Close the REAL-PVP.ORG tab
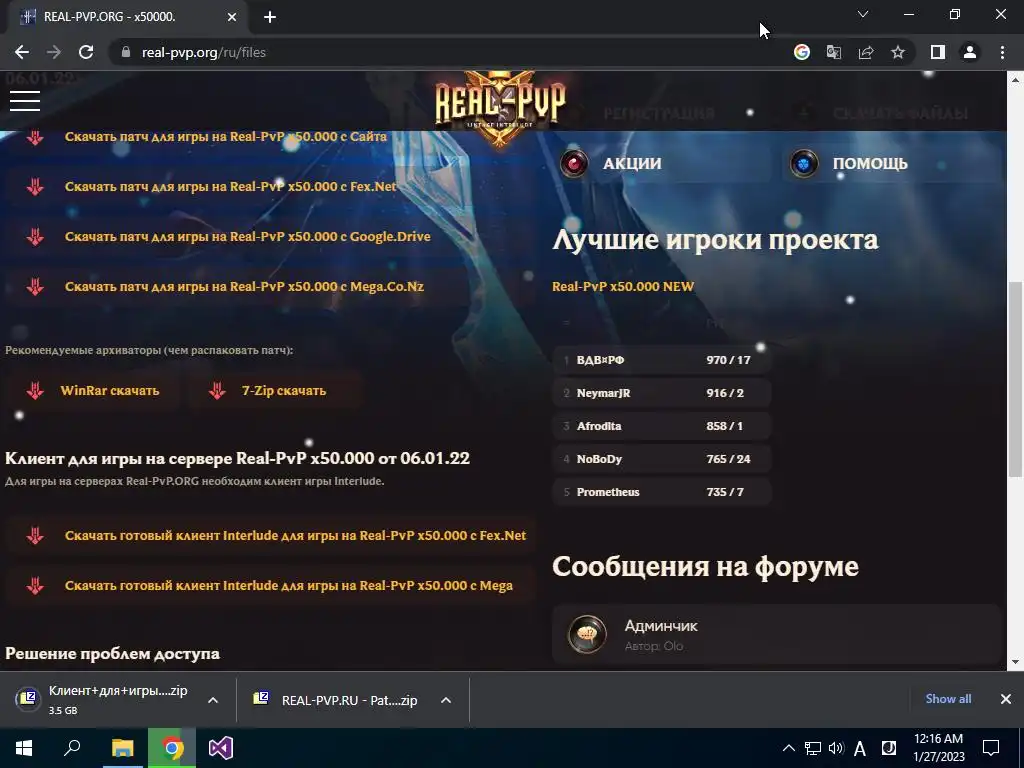This screenshot has height=768, width=1024. (232, 17)
